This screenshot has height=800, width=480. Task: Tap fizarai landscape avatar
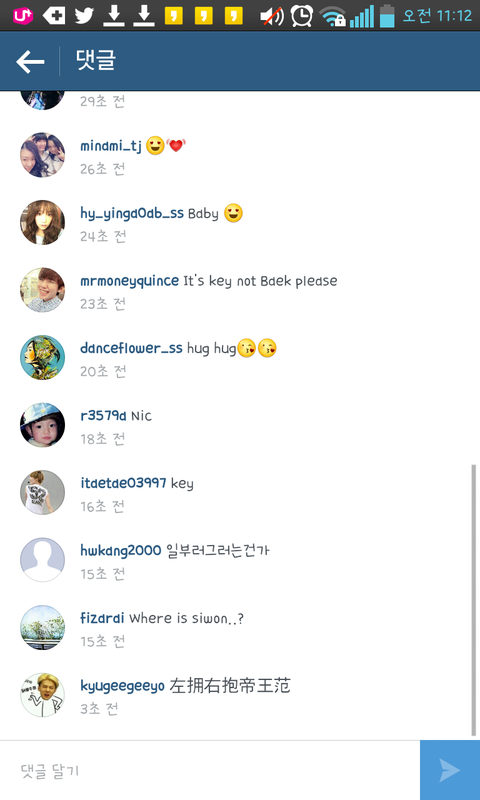[42, 627]
